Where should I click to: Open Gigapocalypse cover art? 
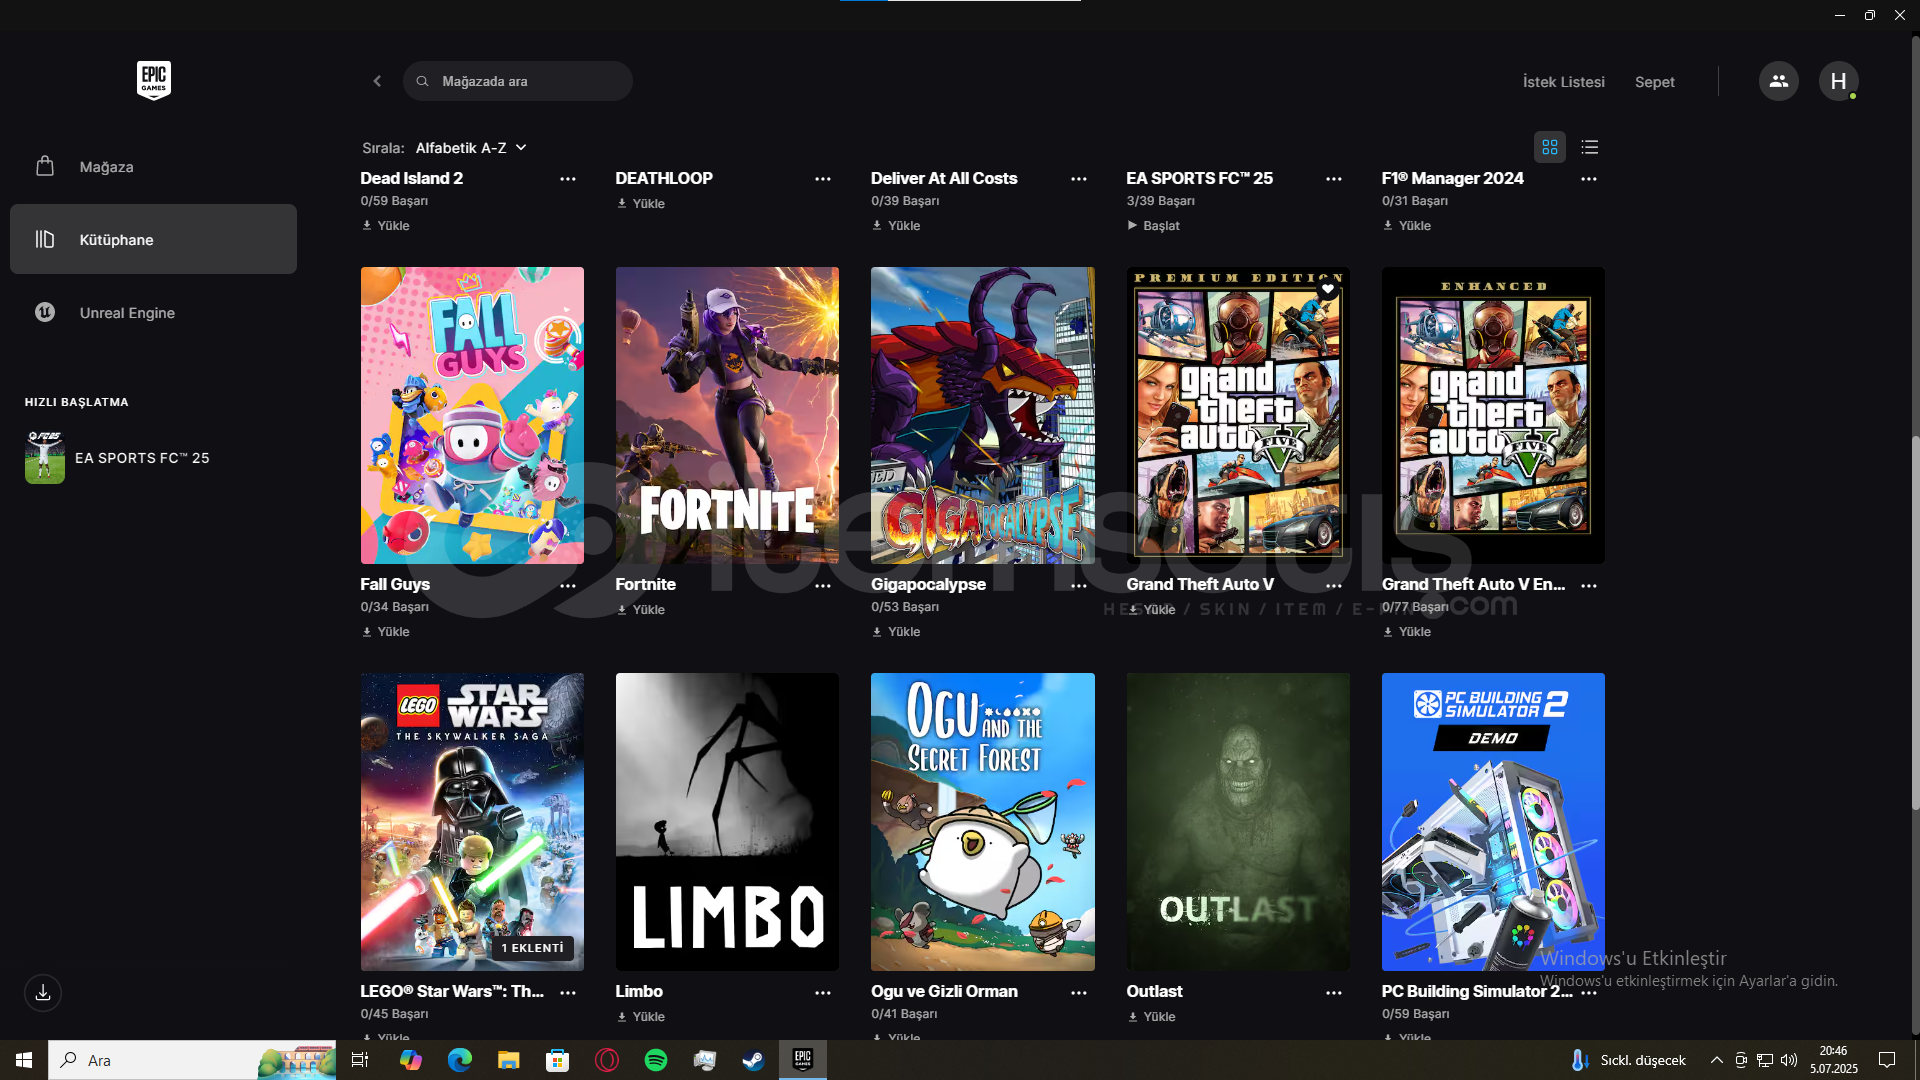pyautogui.click(x=983, y=415)
